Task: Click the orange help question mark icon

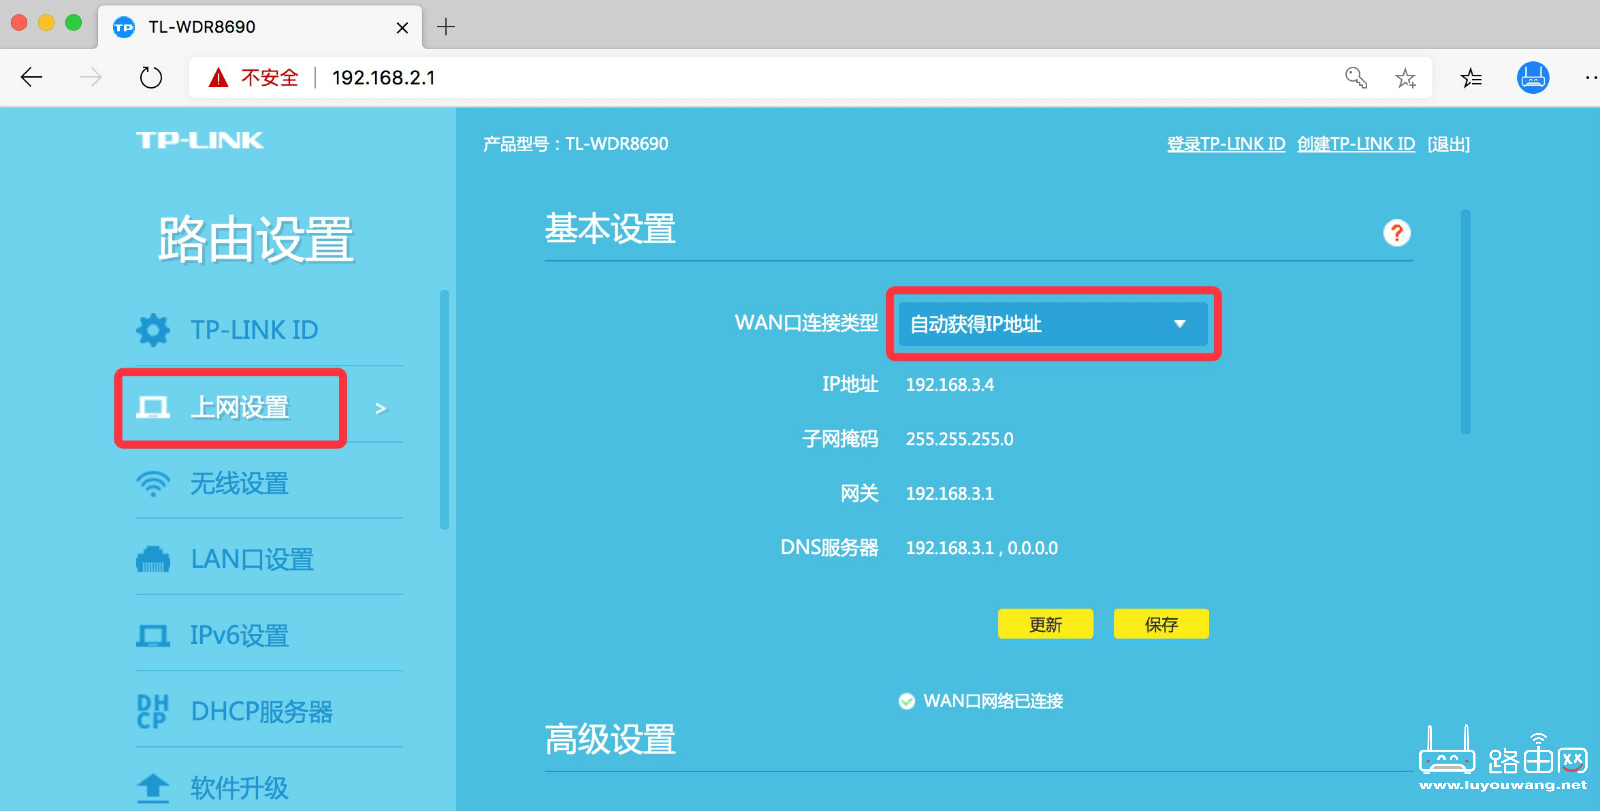Action: click(1396, 233)
